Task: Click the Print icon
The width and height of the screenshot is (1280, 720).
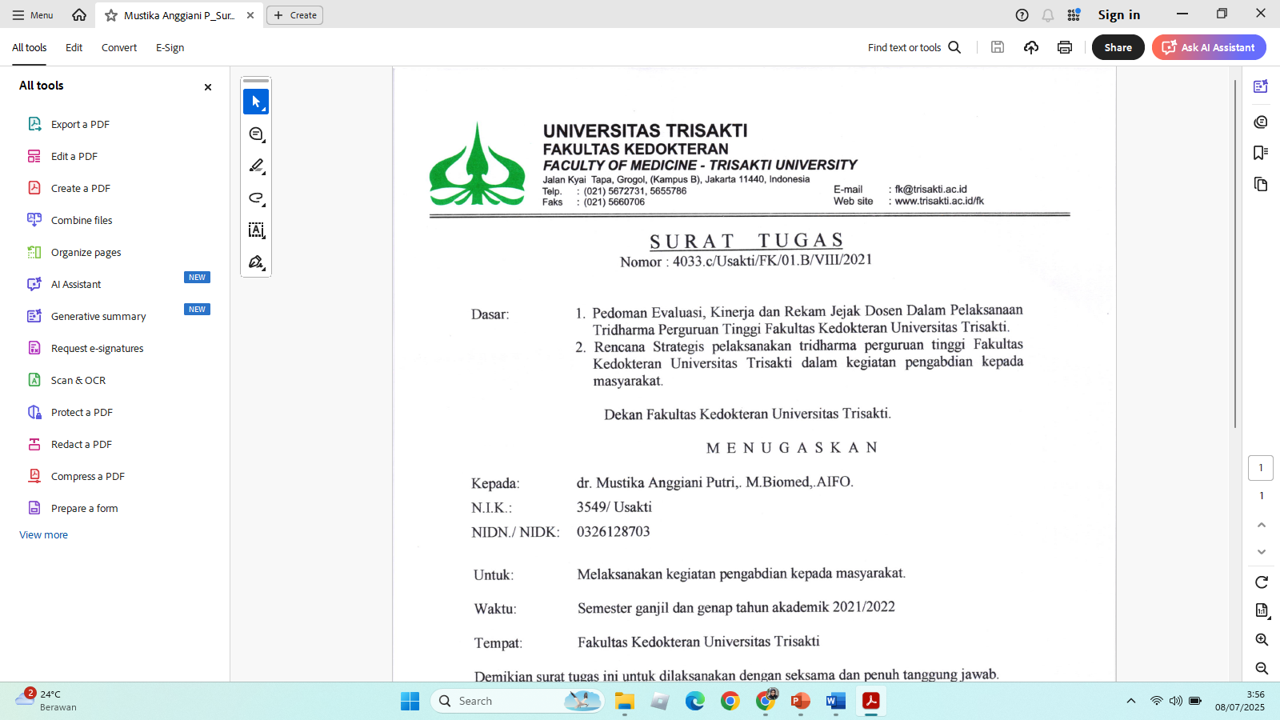Action: pos(1064,47)
